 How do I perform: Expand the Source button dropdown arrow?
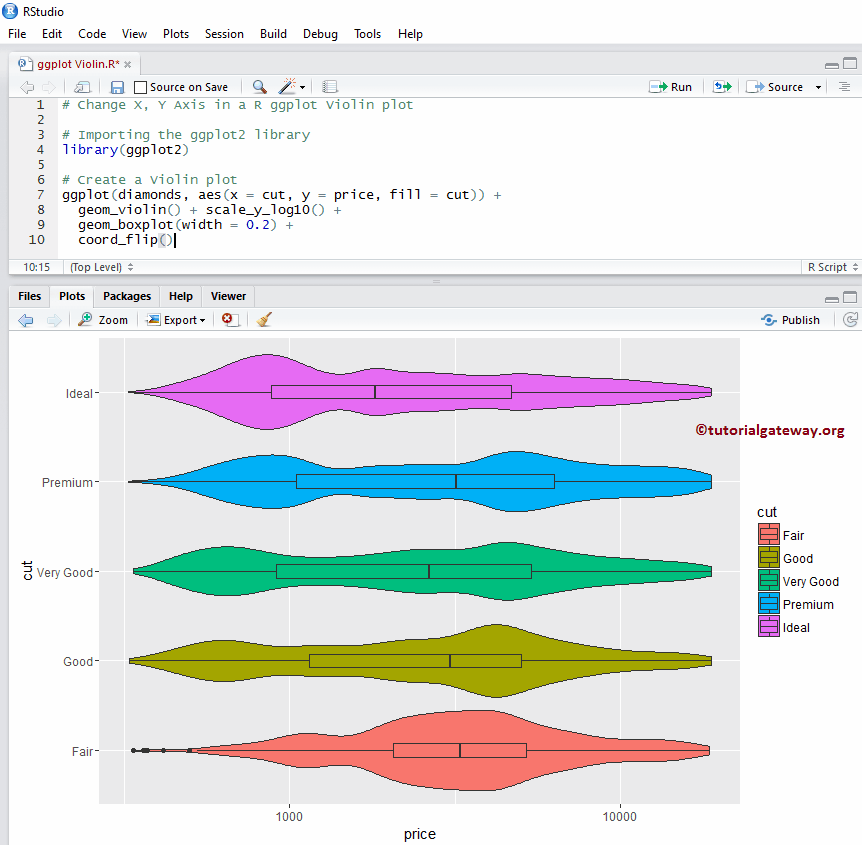(x=818, y=87)
